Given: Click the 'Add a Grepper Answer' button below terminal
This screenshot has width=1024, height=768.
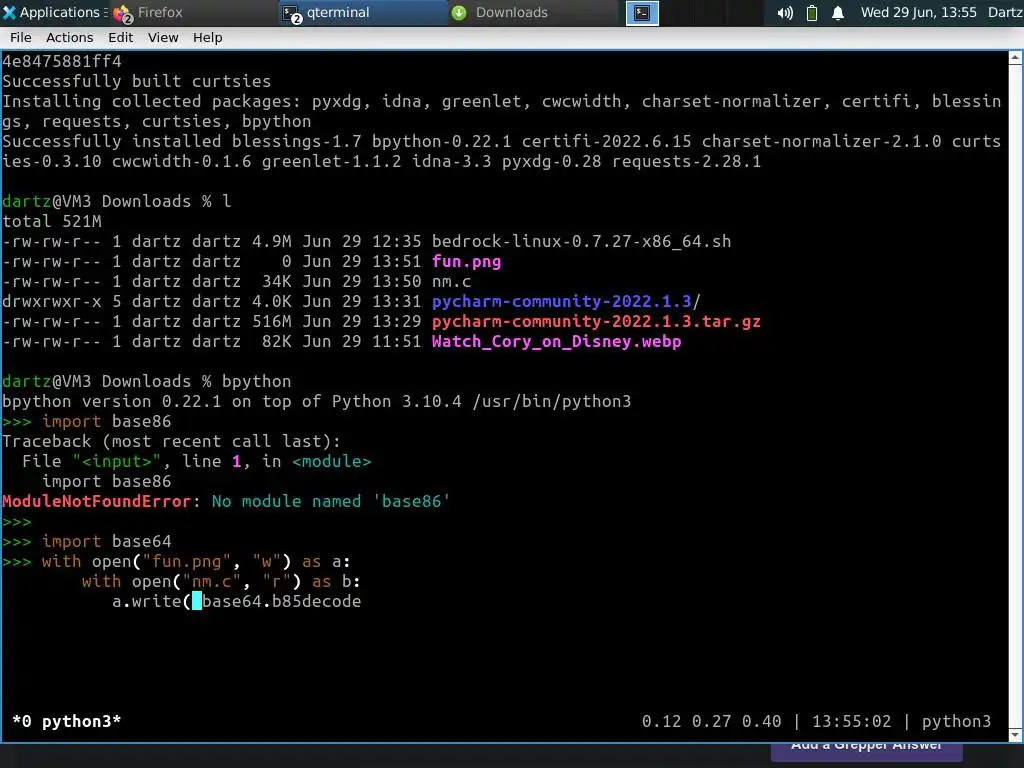Looking at the screenshot, I should click(867, 750).
